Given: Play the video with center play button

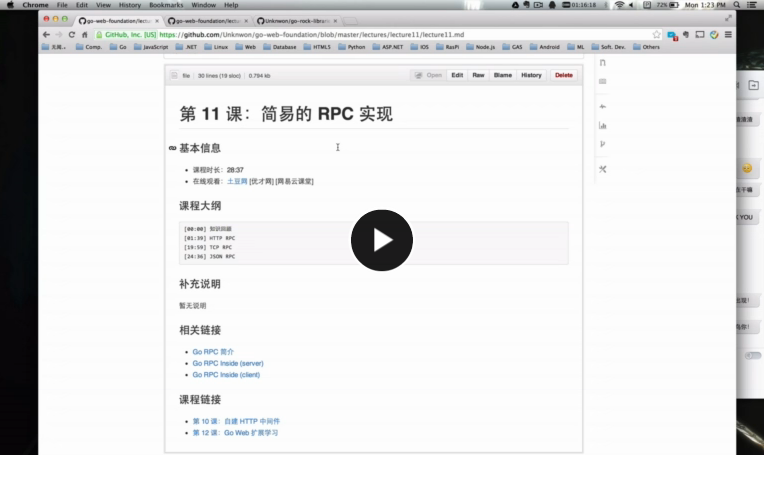Looking at the screenshot, I should (x=382, y=240).
